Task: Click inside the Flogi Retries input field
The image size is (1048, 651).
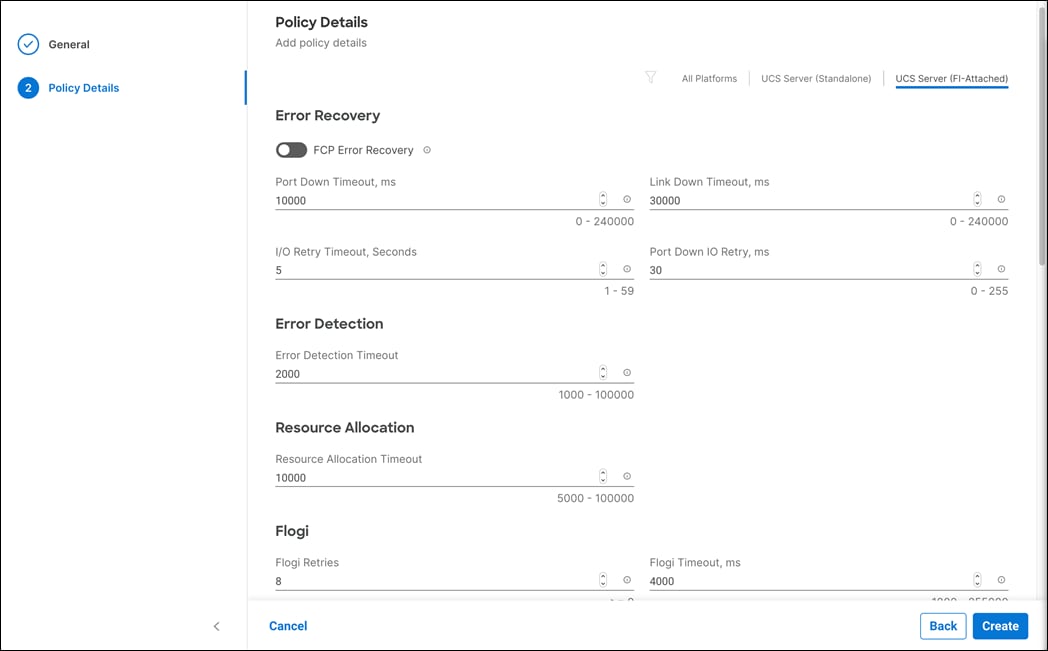Action: pos(400,580)
